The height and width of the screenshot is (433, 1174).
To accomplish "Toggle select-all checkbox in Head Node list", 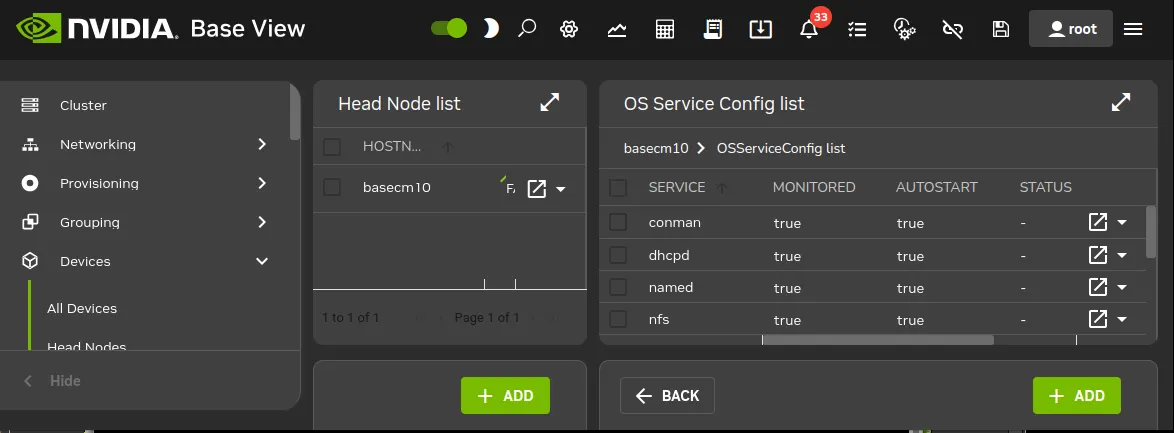I will point(332,147).
